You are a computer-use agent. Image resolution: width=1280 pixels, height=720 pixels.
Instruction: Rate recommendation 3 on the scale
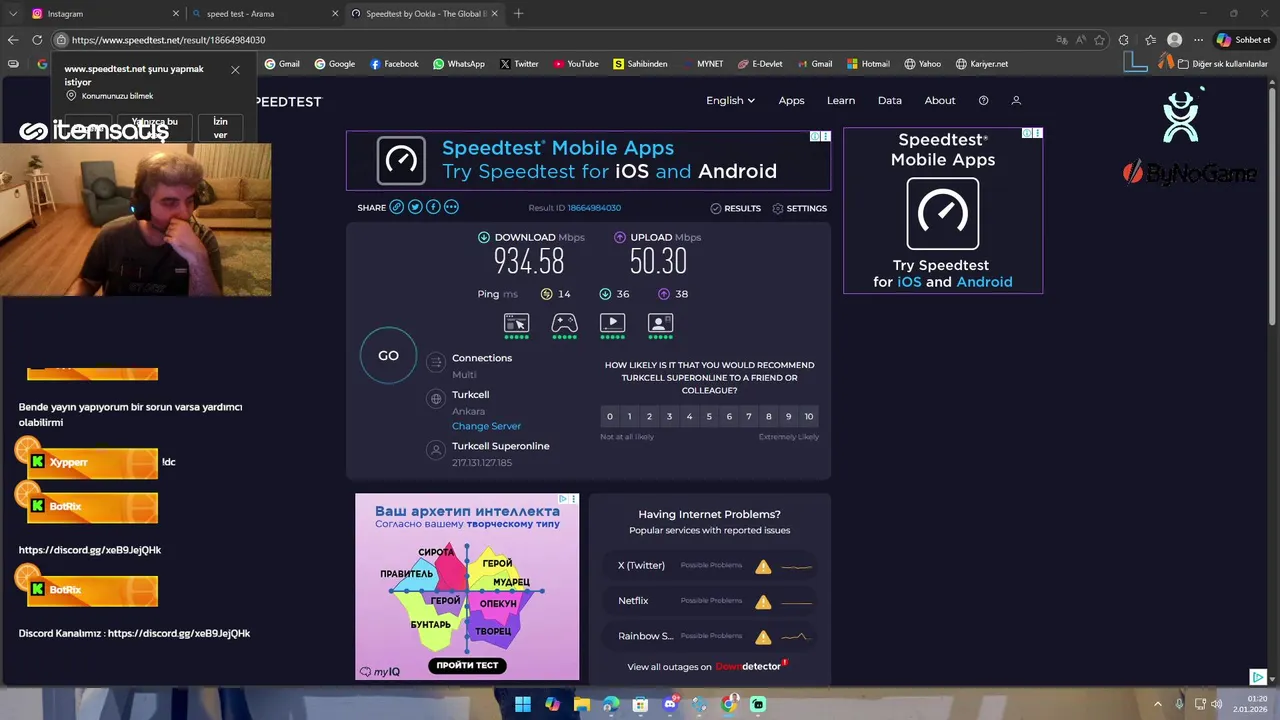pos(669,416)
